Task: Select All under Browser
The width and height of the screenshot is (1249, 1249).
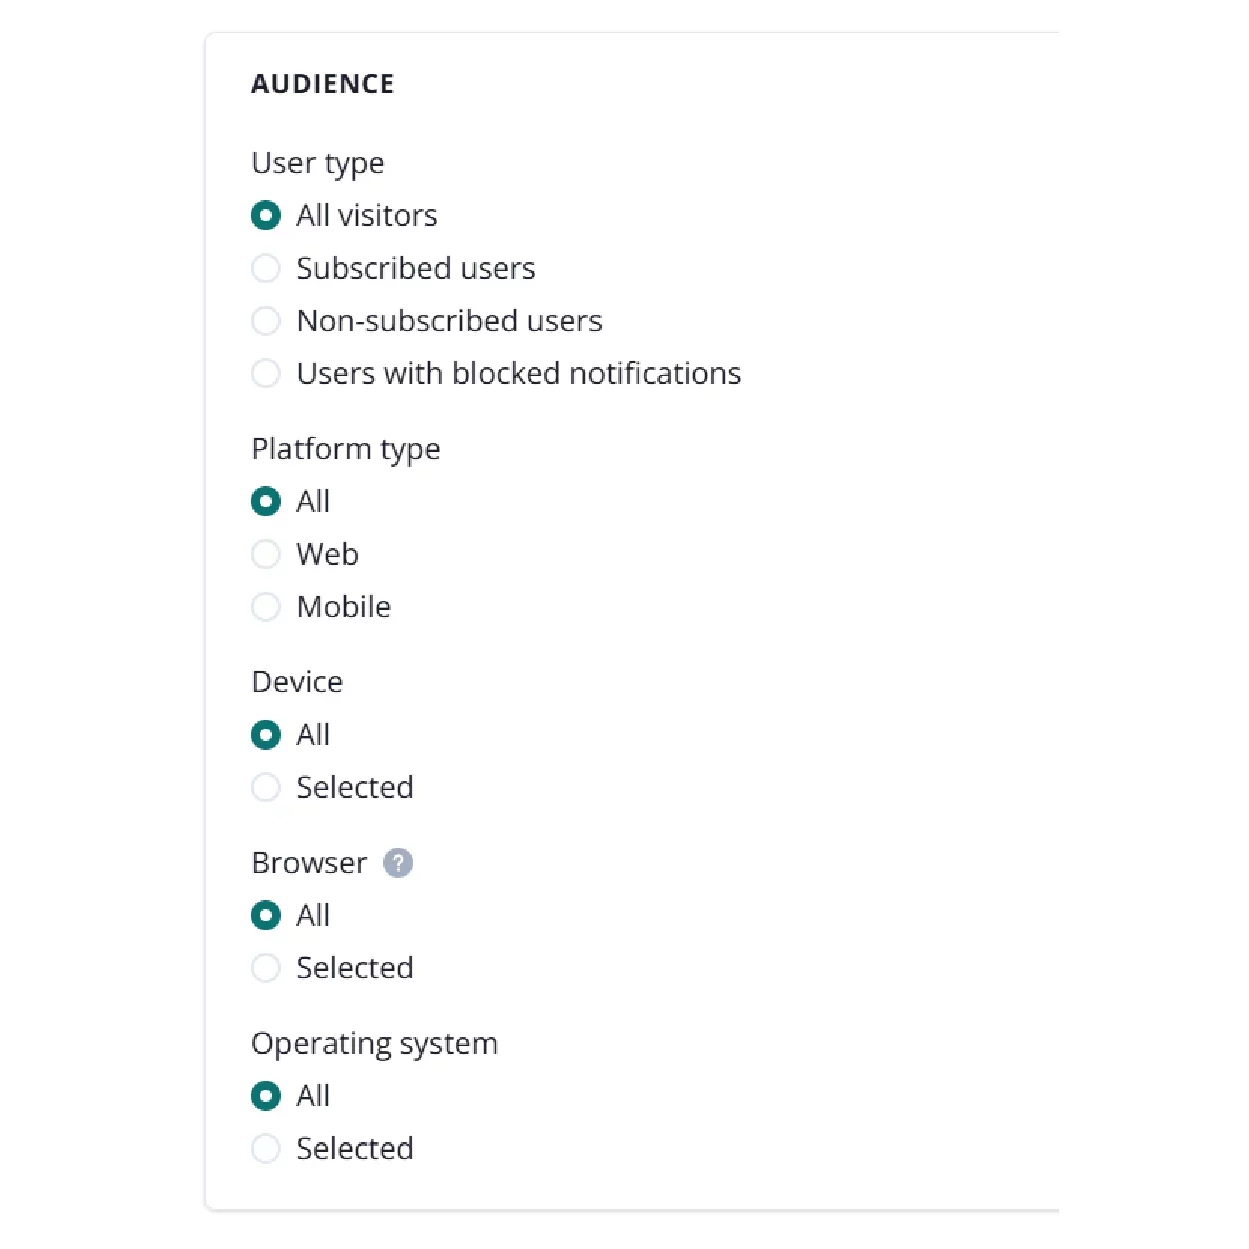Action: click(266, 915)
